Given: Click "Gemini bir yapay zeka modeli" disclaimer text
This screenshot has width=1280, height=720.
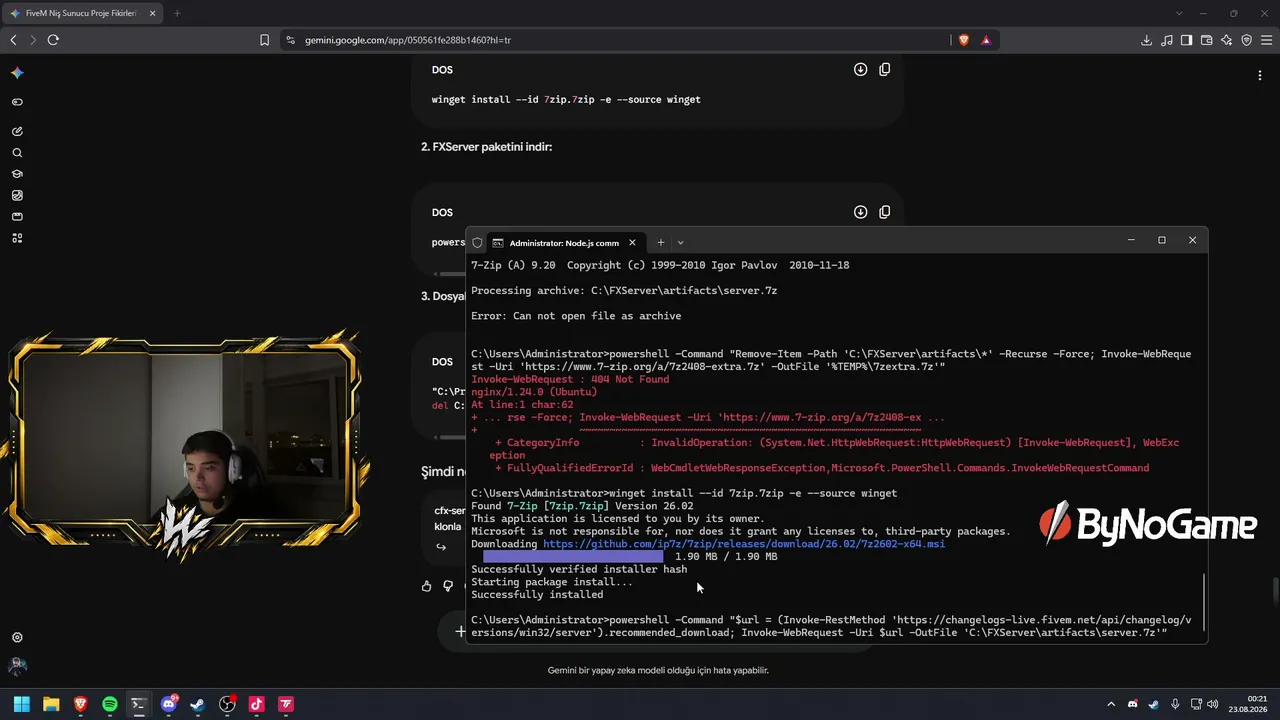Looking at the screenshot, I should coord(658,670).
